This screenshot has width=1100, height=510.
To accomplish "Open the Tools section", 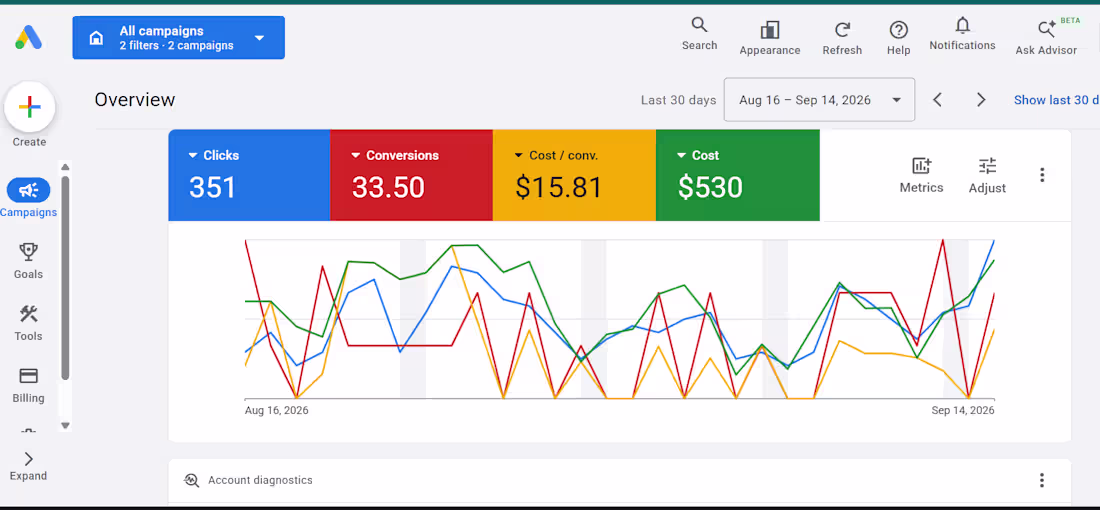I will coord(29,323).
